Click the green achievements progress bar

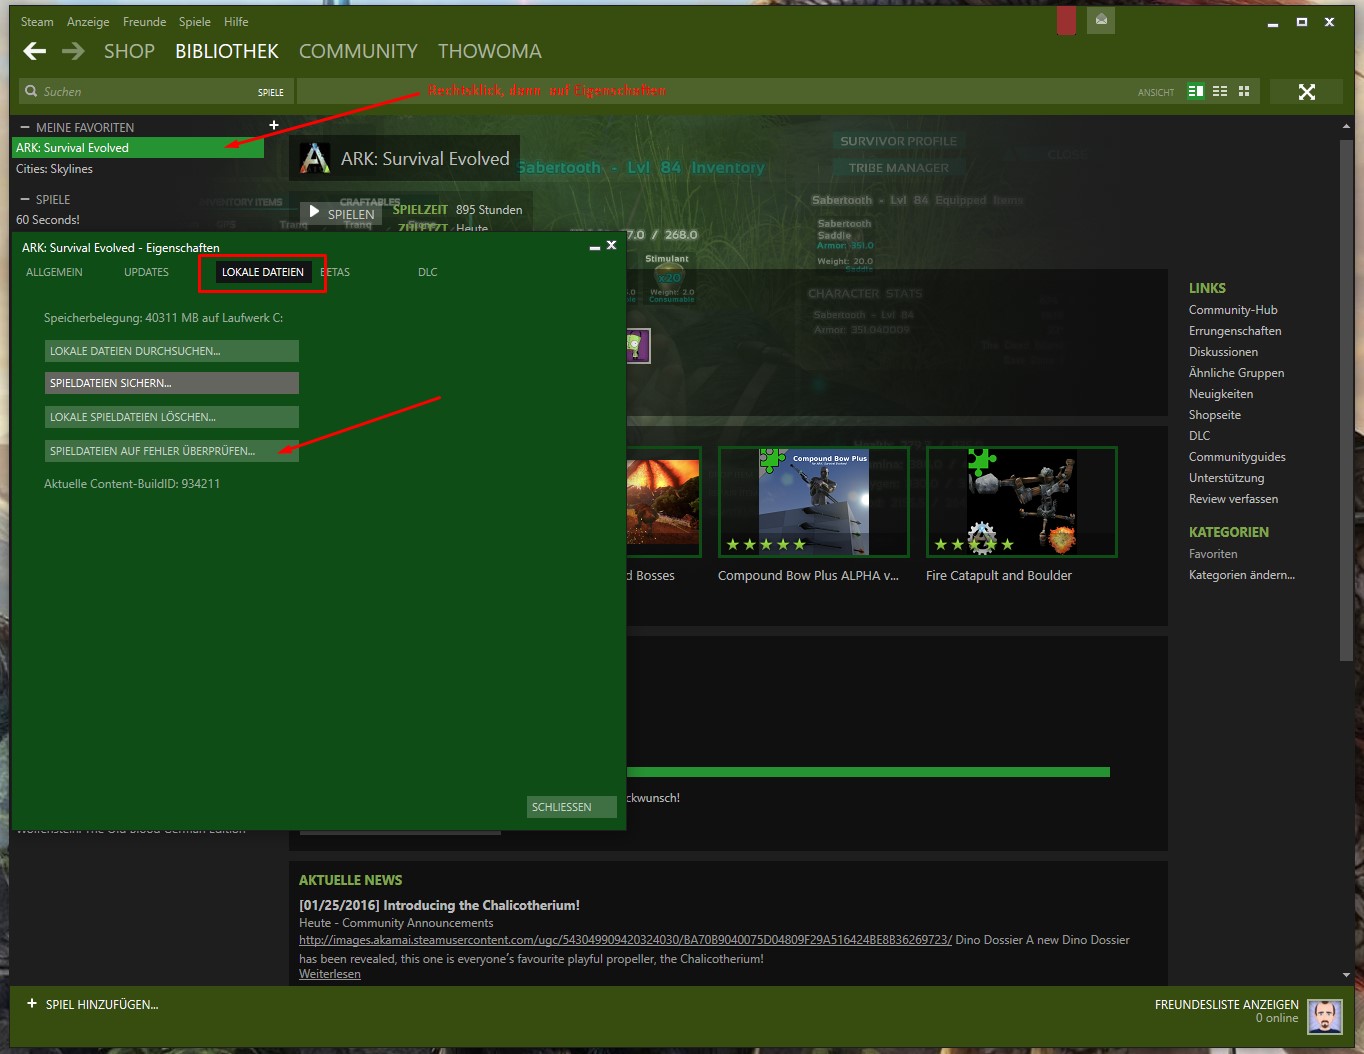[x=868, y=772]
